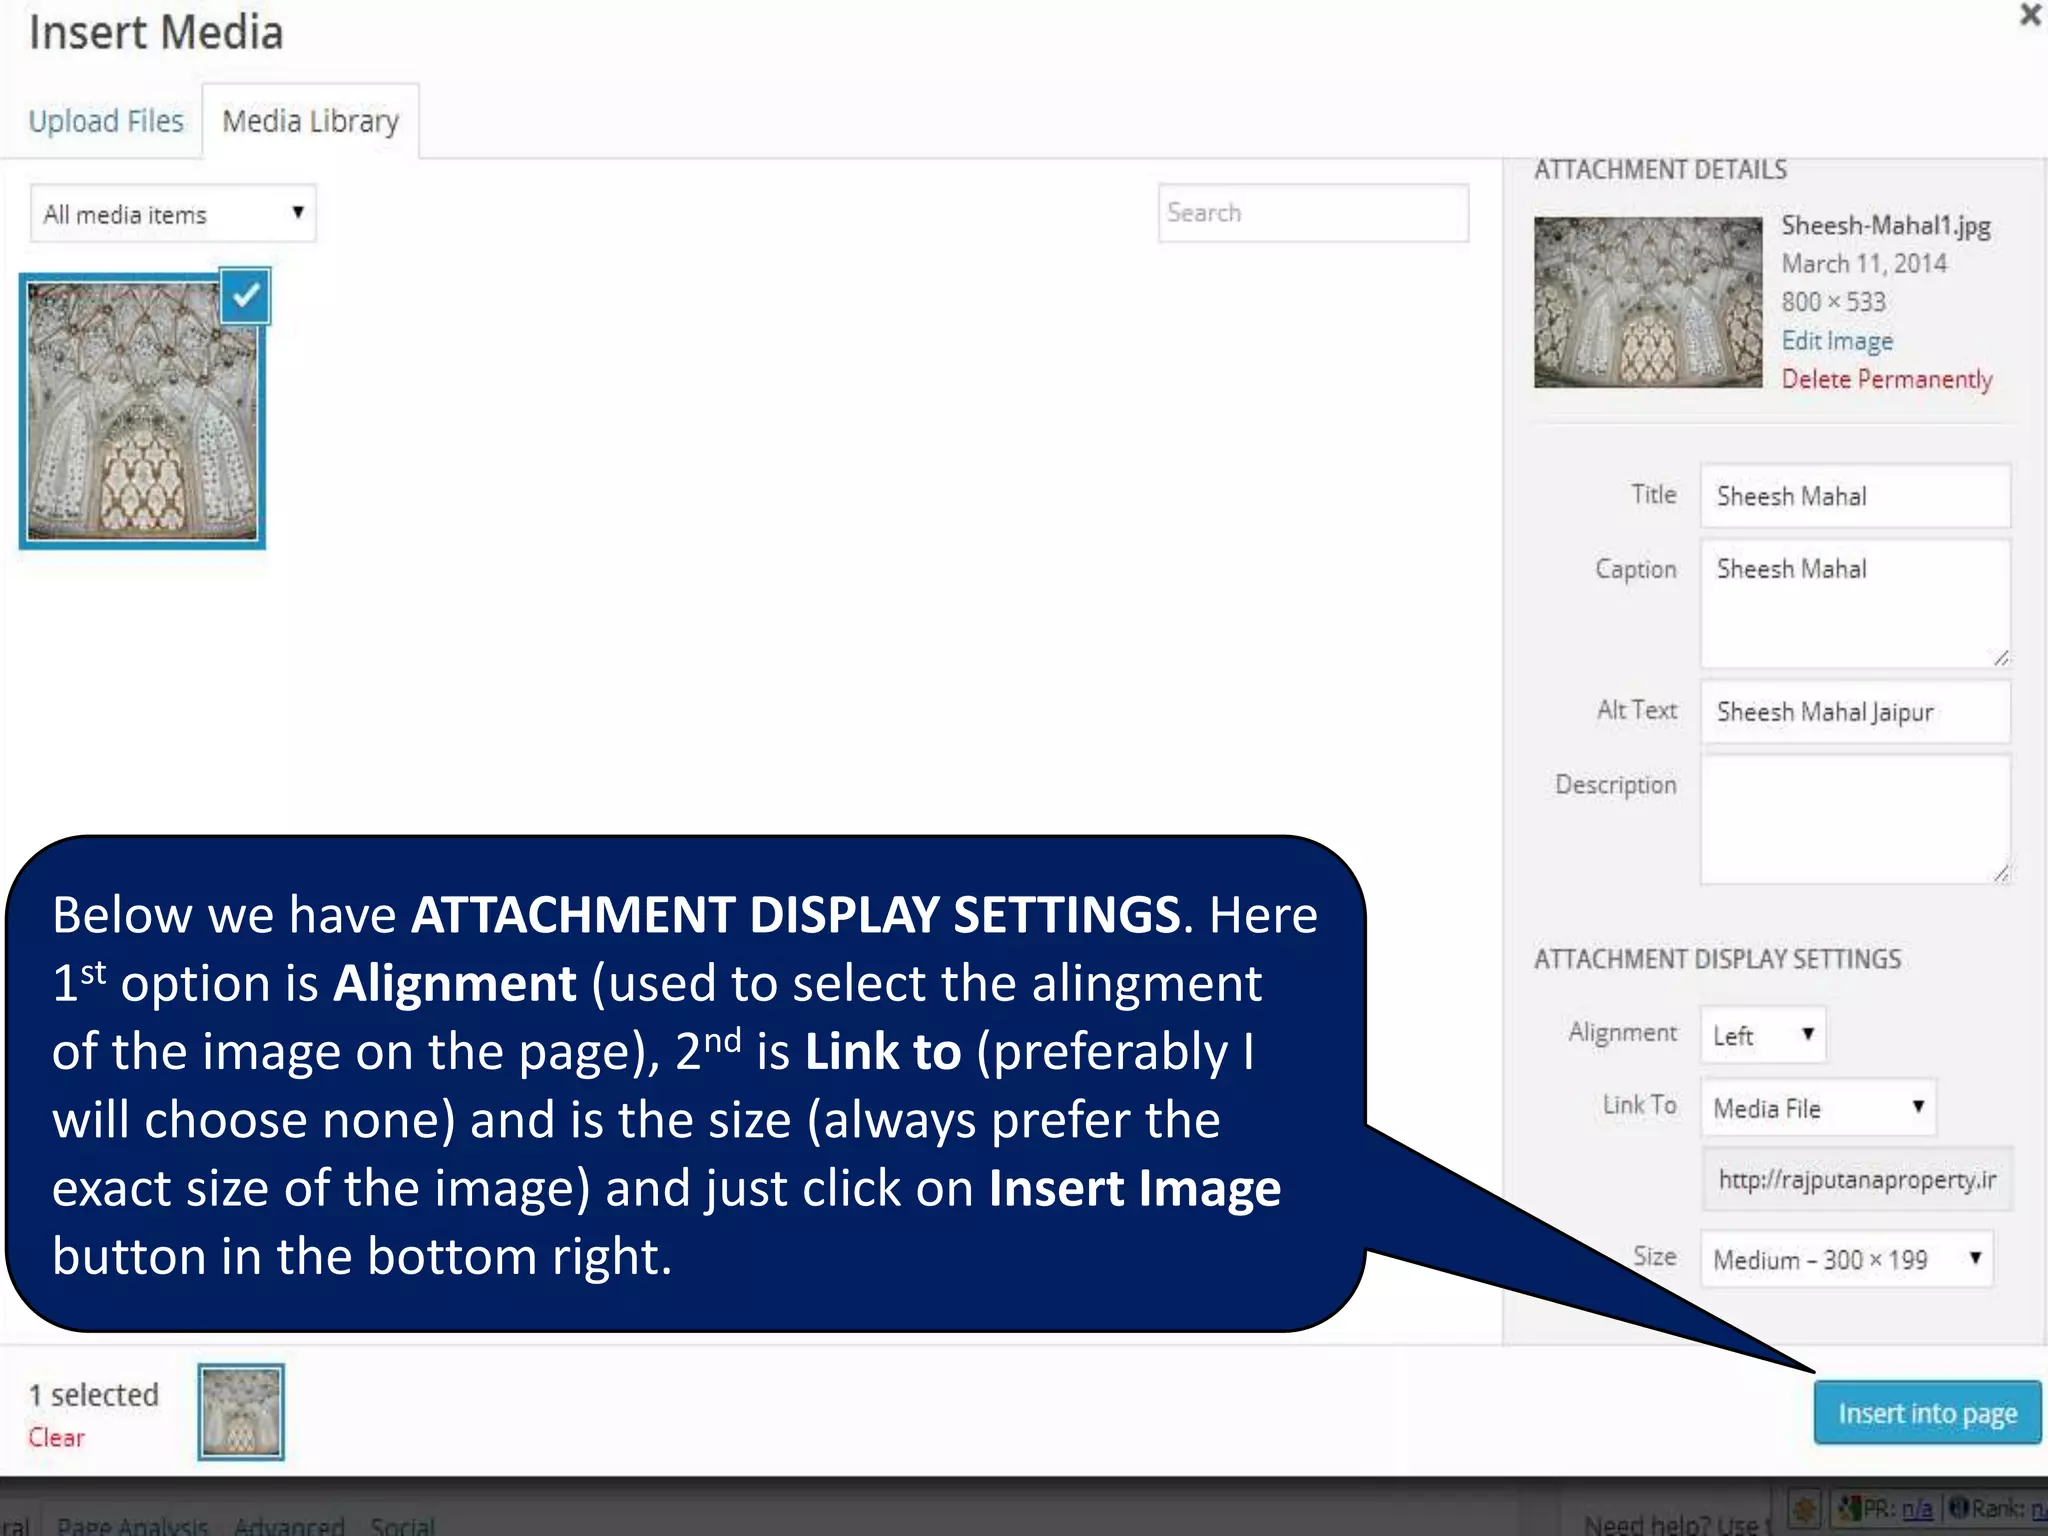Click the Search media input field
The width and height of the screenshot is (2048, 1536).
(1312, 213)
